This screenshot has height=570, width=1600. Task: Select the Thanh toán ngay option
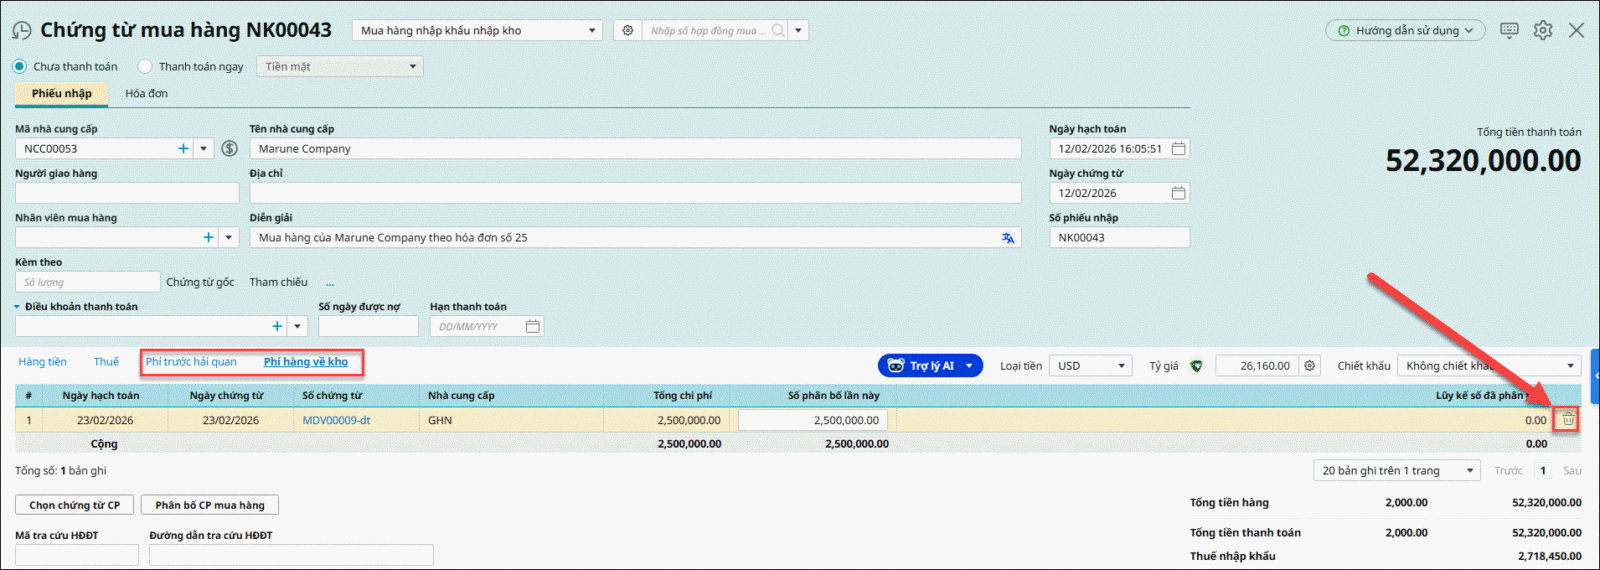click(x=146, y=67)
